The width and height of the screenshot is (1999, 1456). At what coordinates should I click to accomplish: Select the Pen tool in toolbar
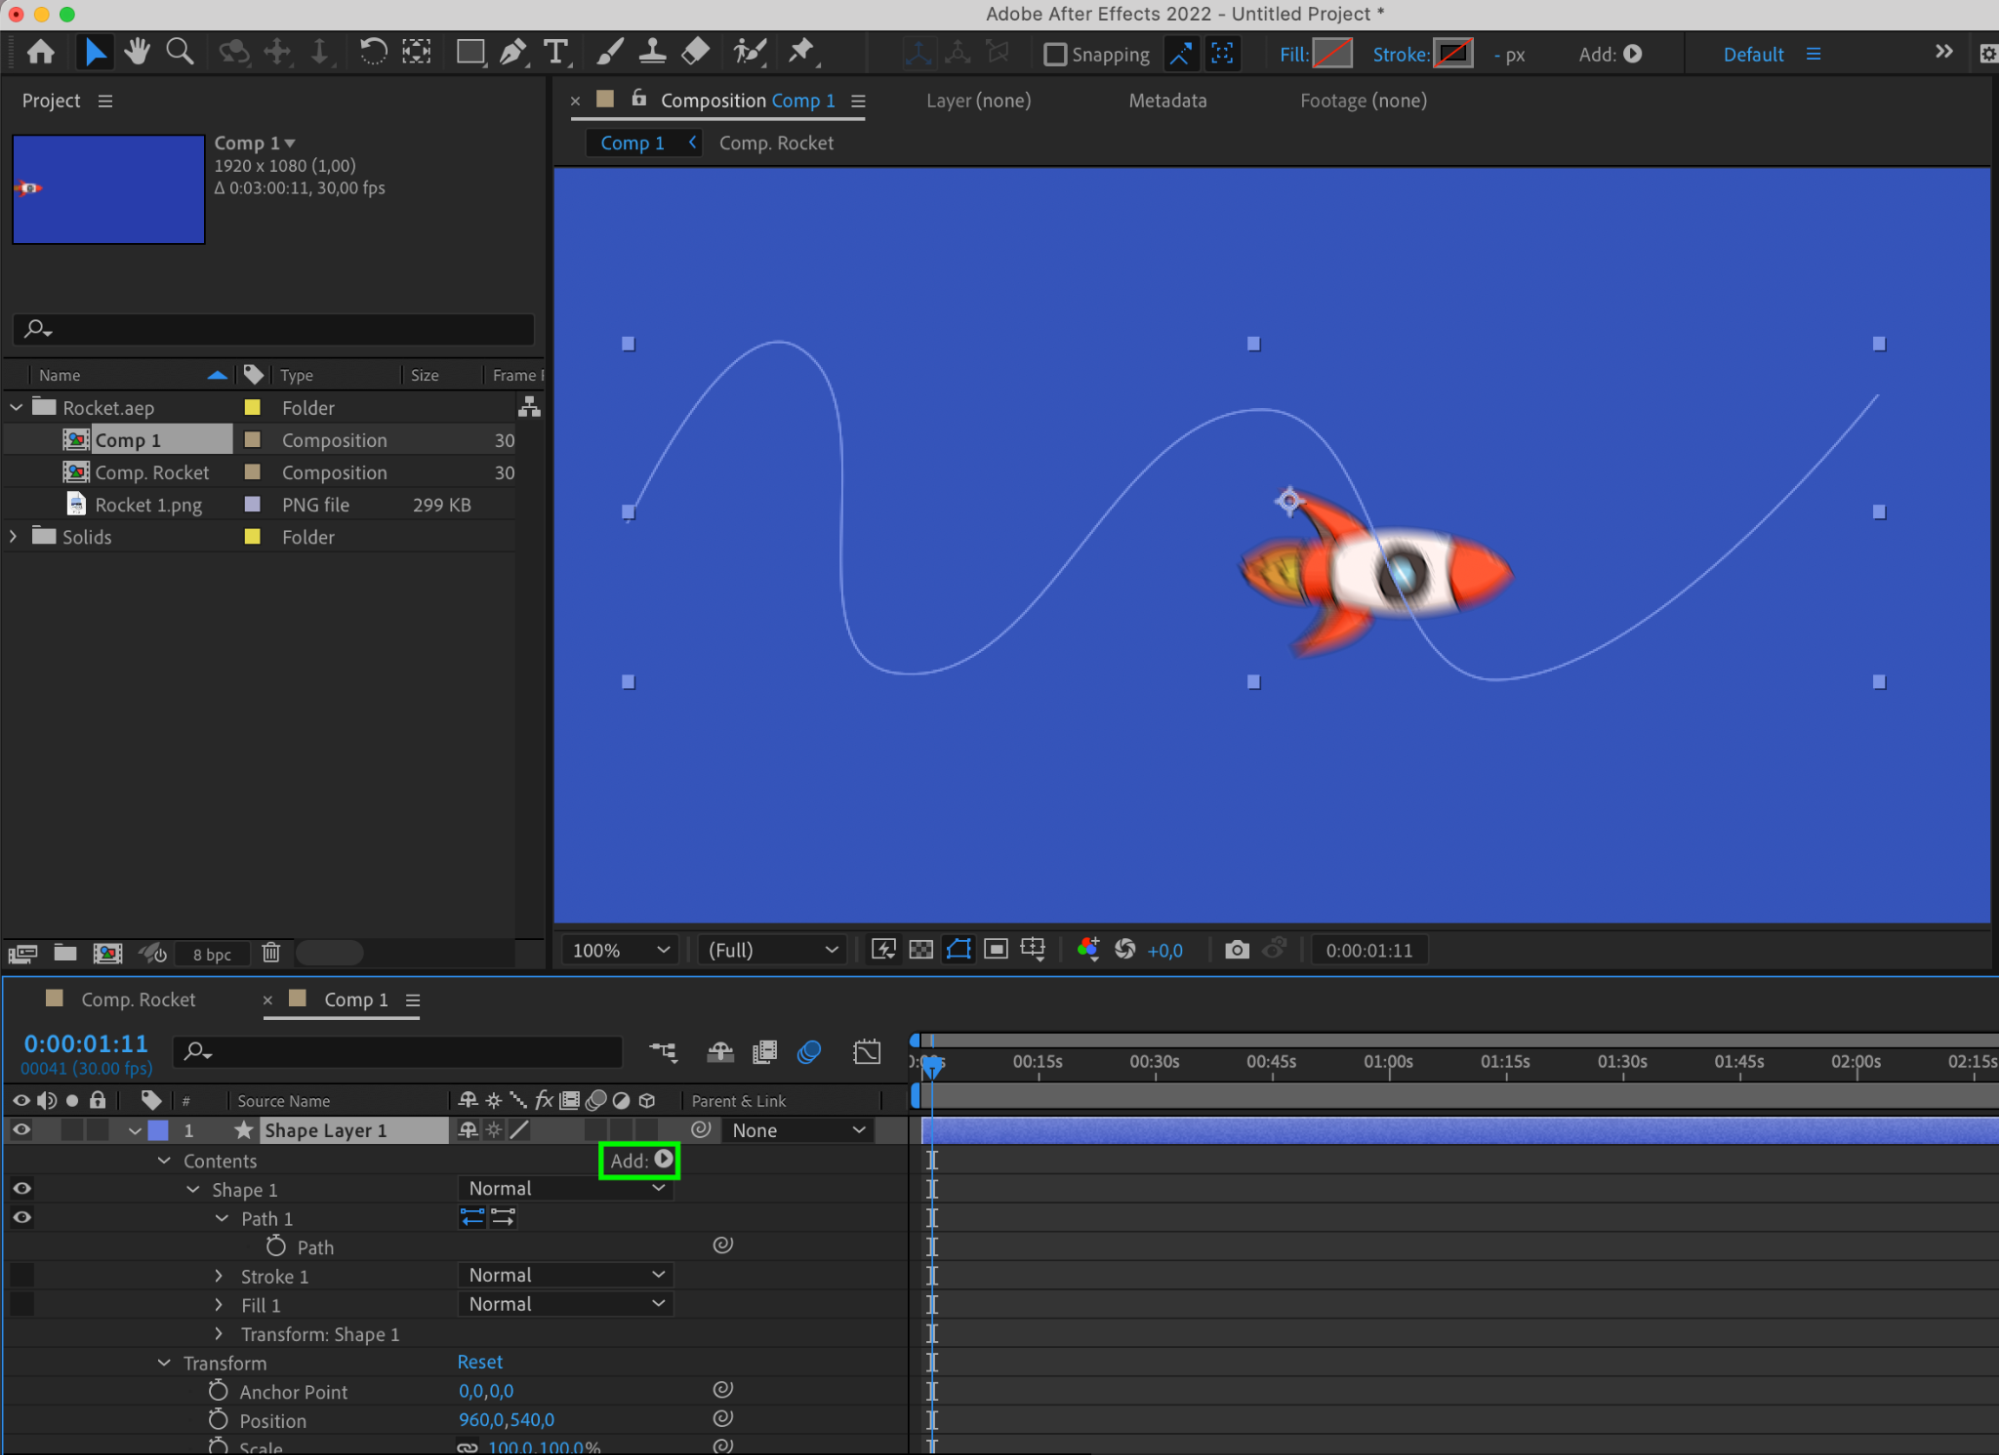tap(512, 52)
